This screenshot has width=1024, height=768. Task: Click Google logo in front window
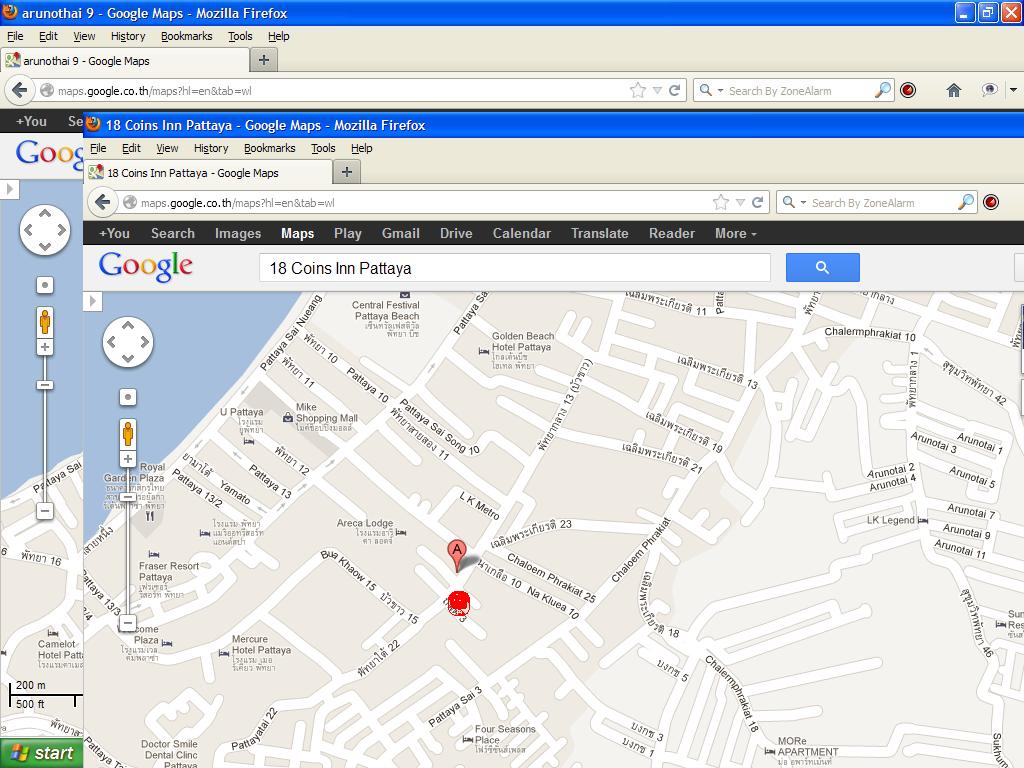pos(146,266)
